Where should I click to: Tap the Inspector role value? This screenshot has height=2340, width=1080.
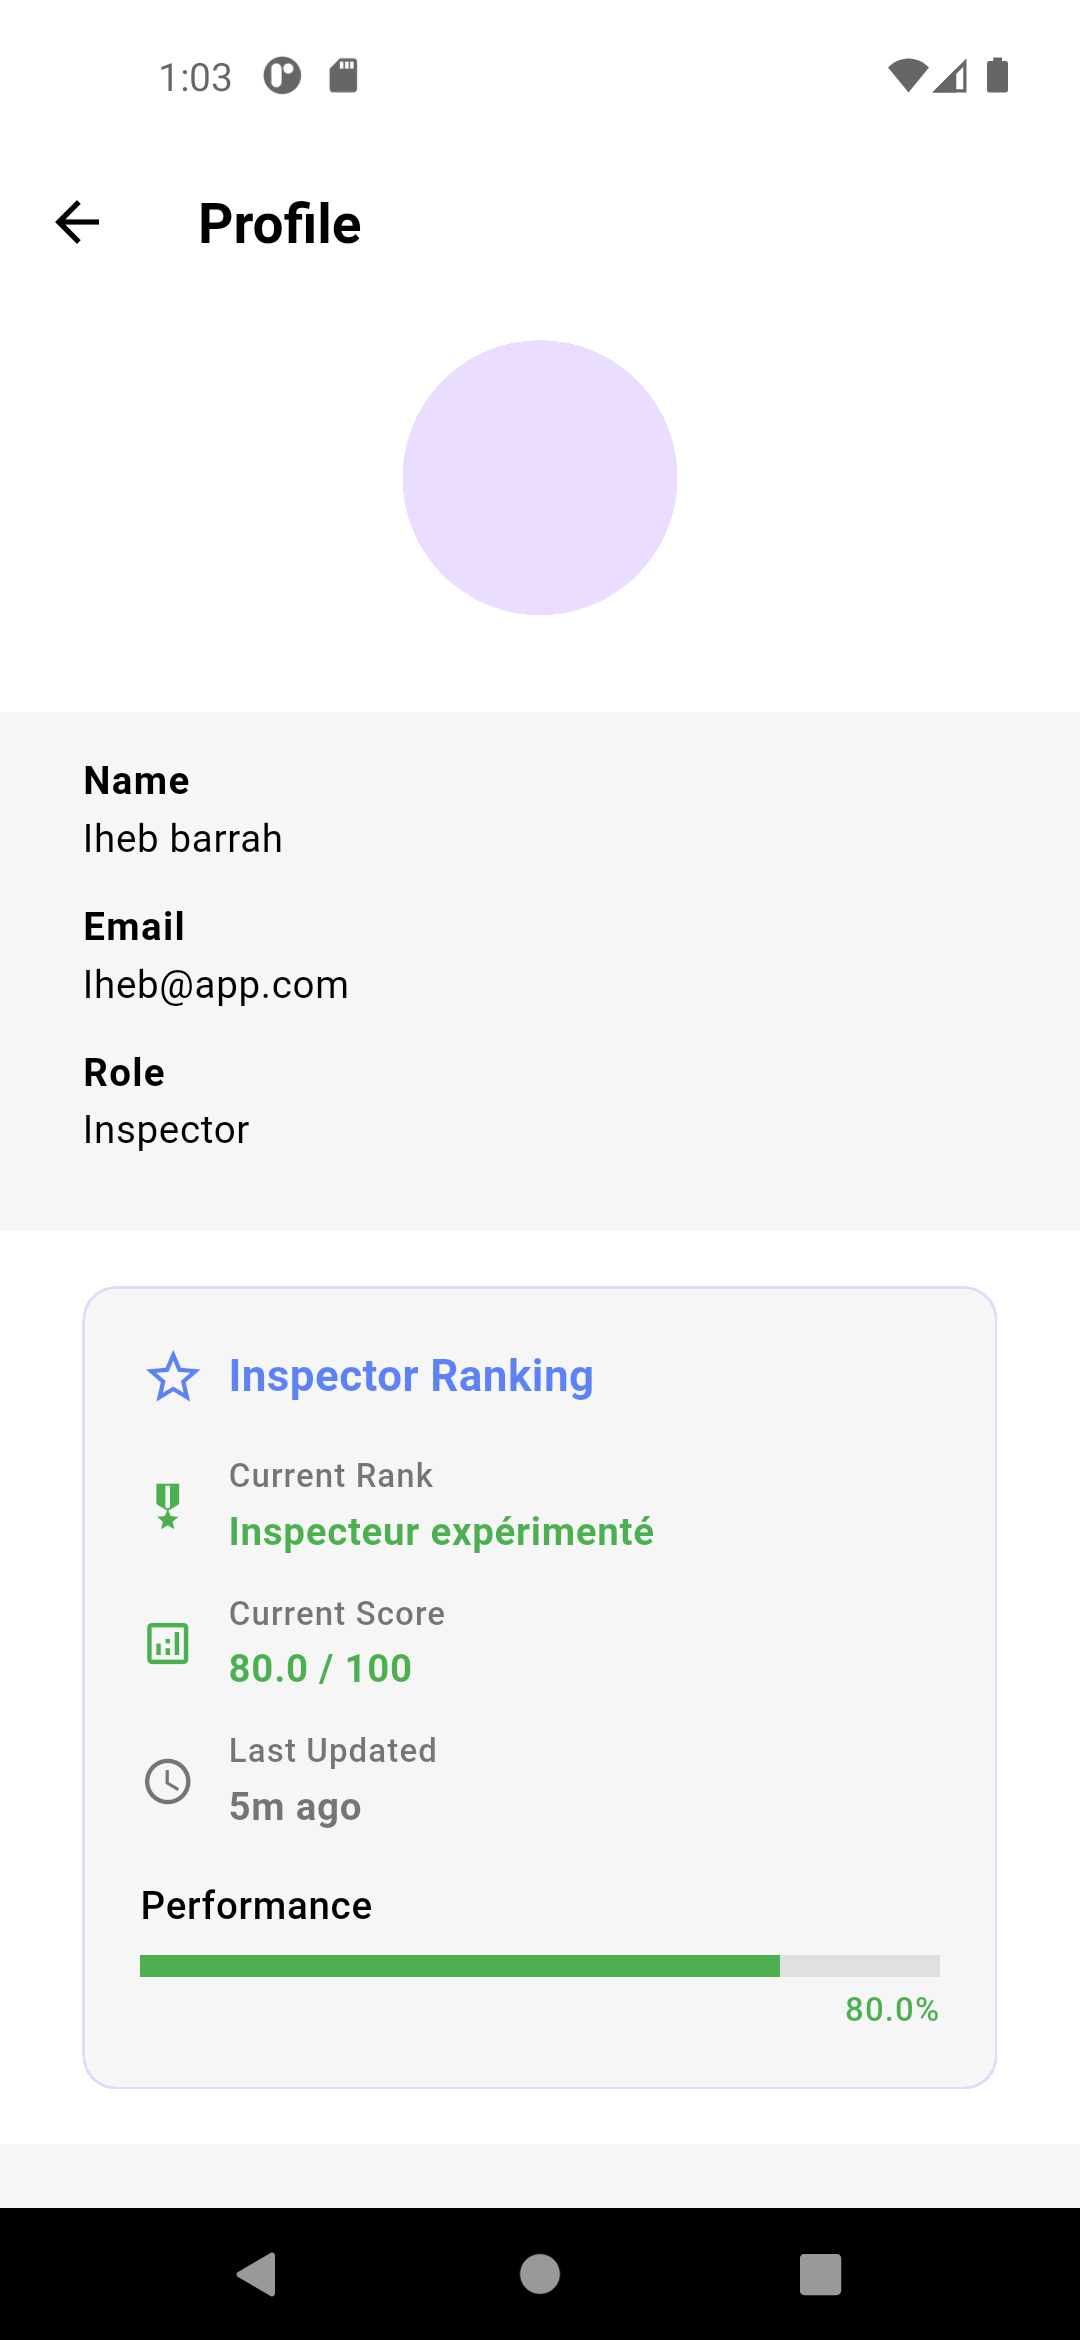click(166, 1130)
